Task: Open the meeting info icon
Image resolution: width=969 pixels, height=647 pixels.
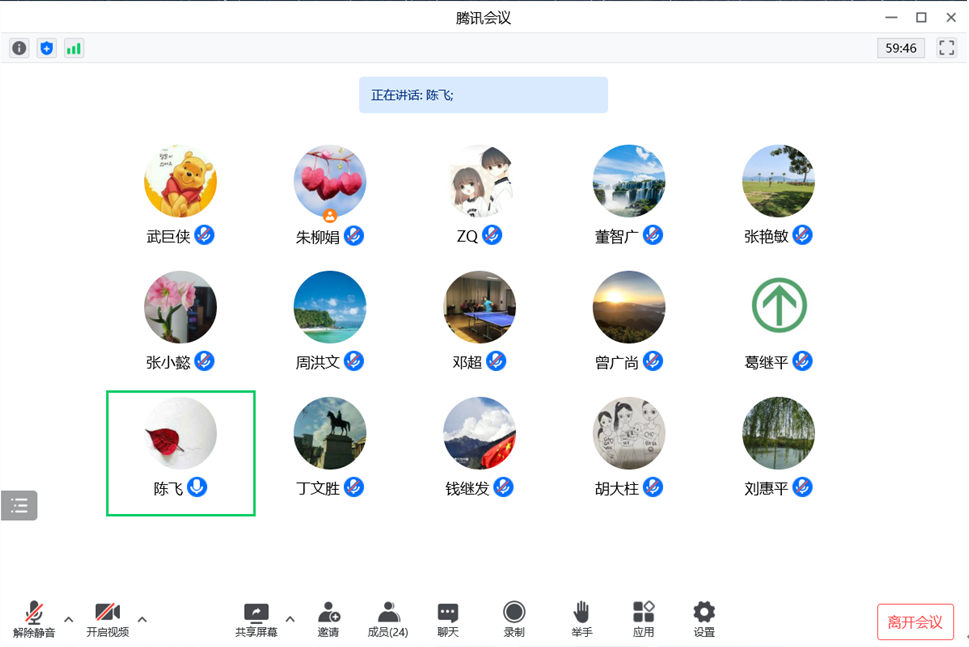Action: pyautogui.click(x=19, y=48)
